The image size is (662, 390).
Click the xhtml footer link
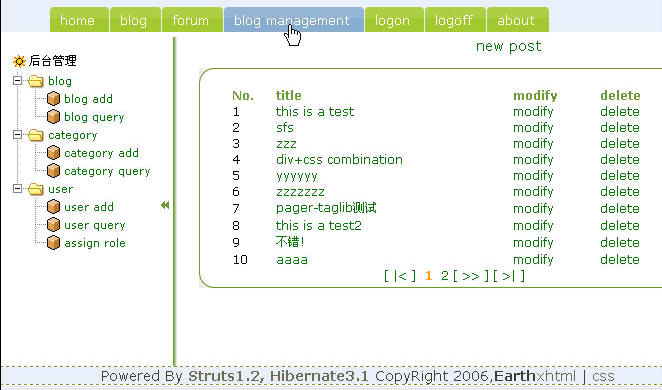coord(556,376)
